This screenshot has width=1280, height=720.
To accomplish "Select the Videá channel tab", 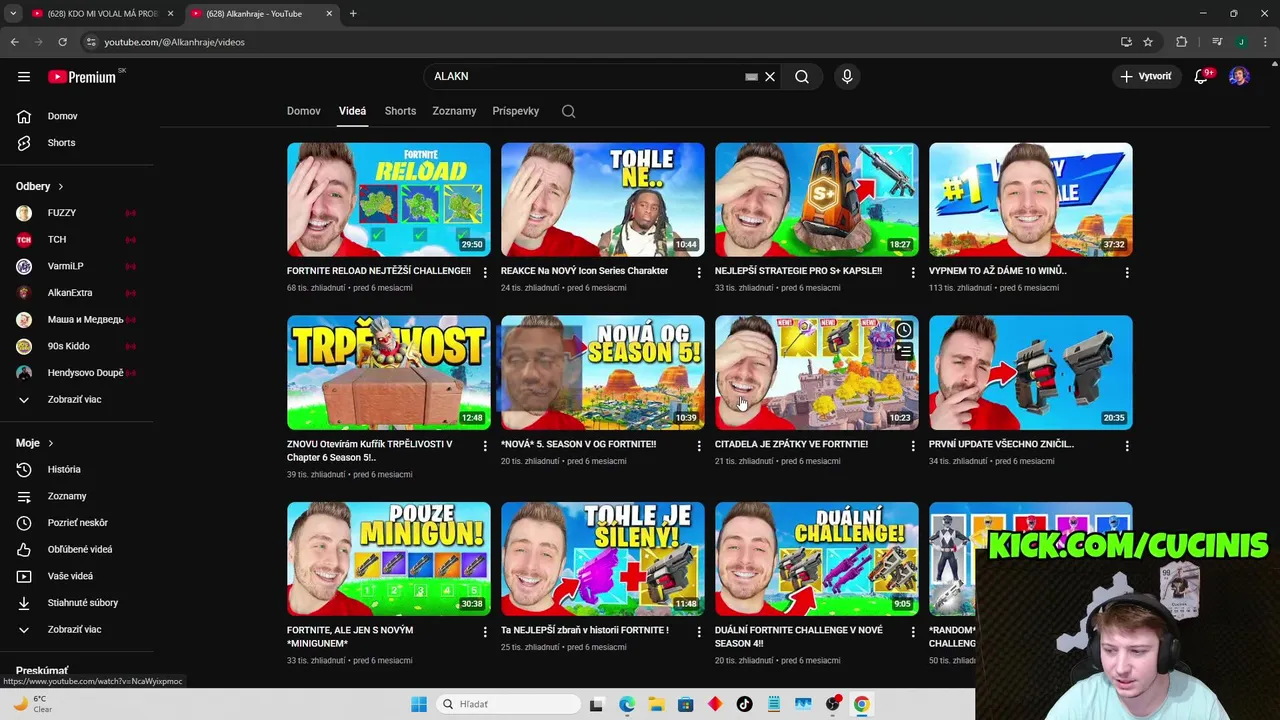I will [352, 111].
